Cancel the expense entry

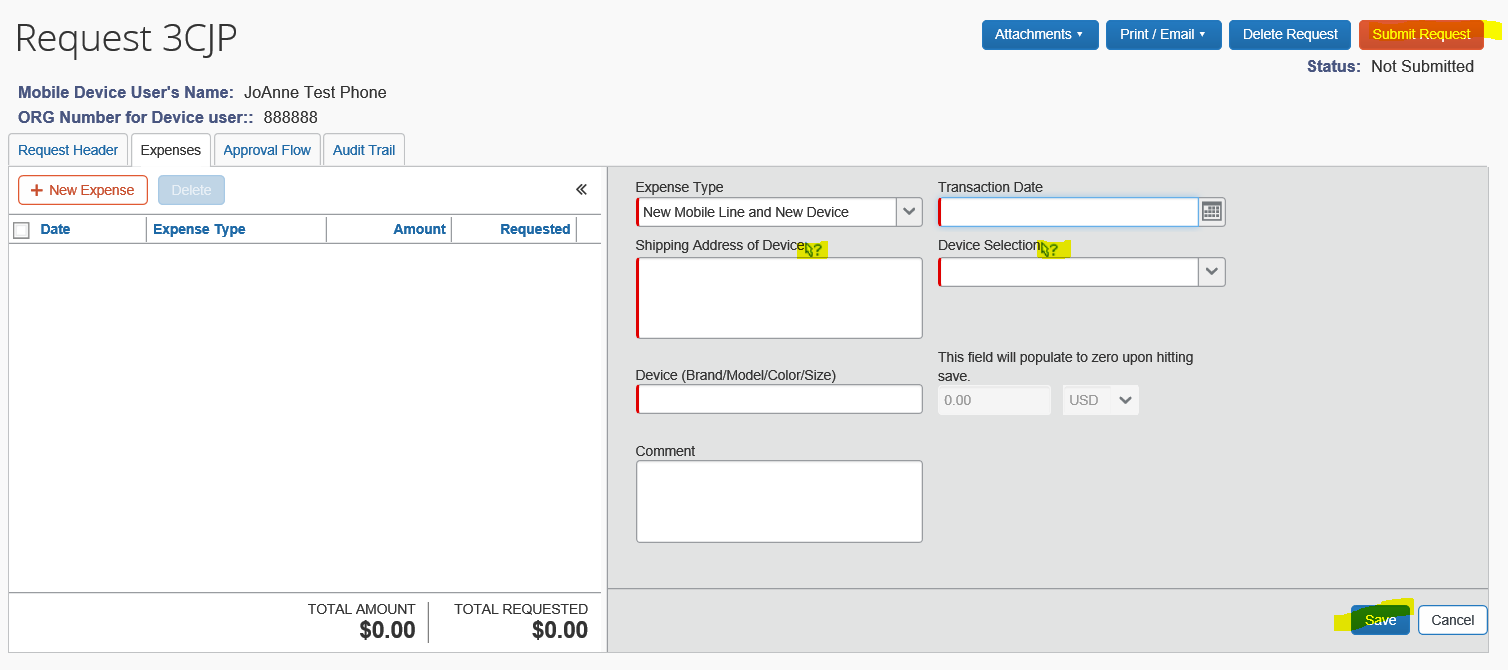pos(1452,620)
